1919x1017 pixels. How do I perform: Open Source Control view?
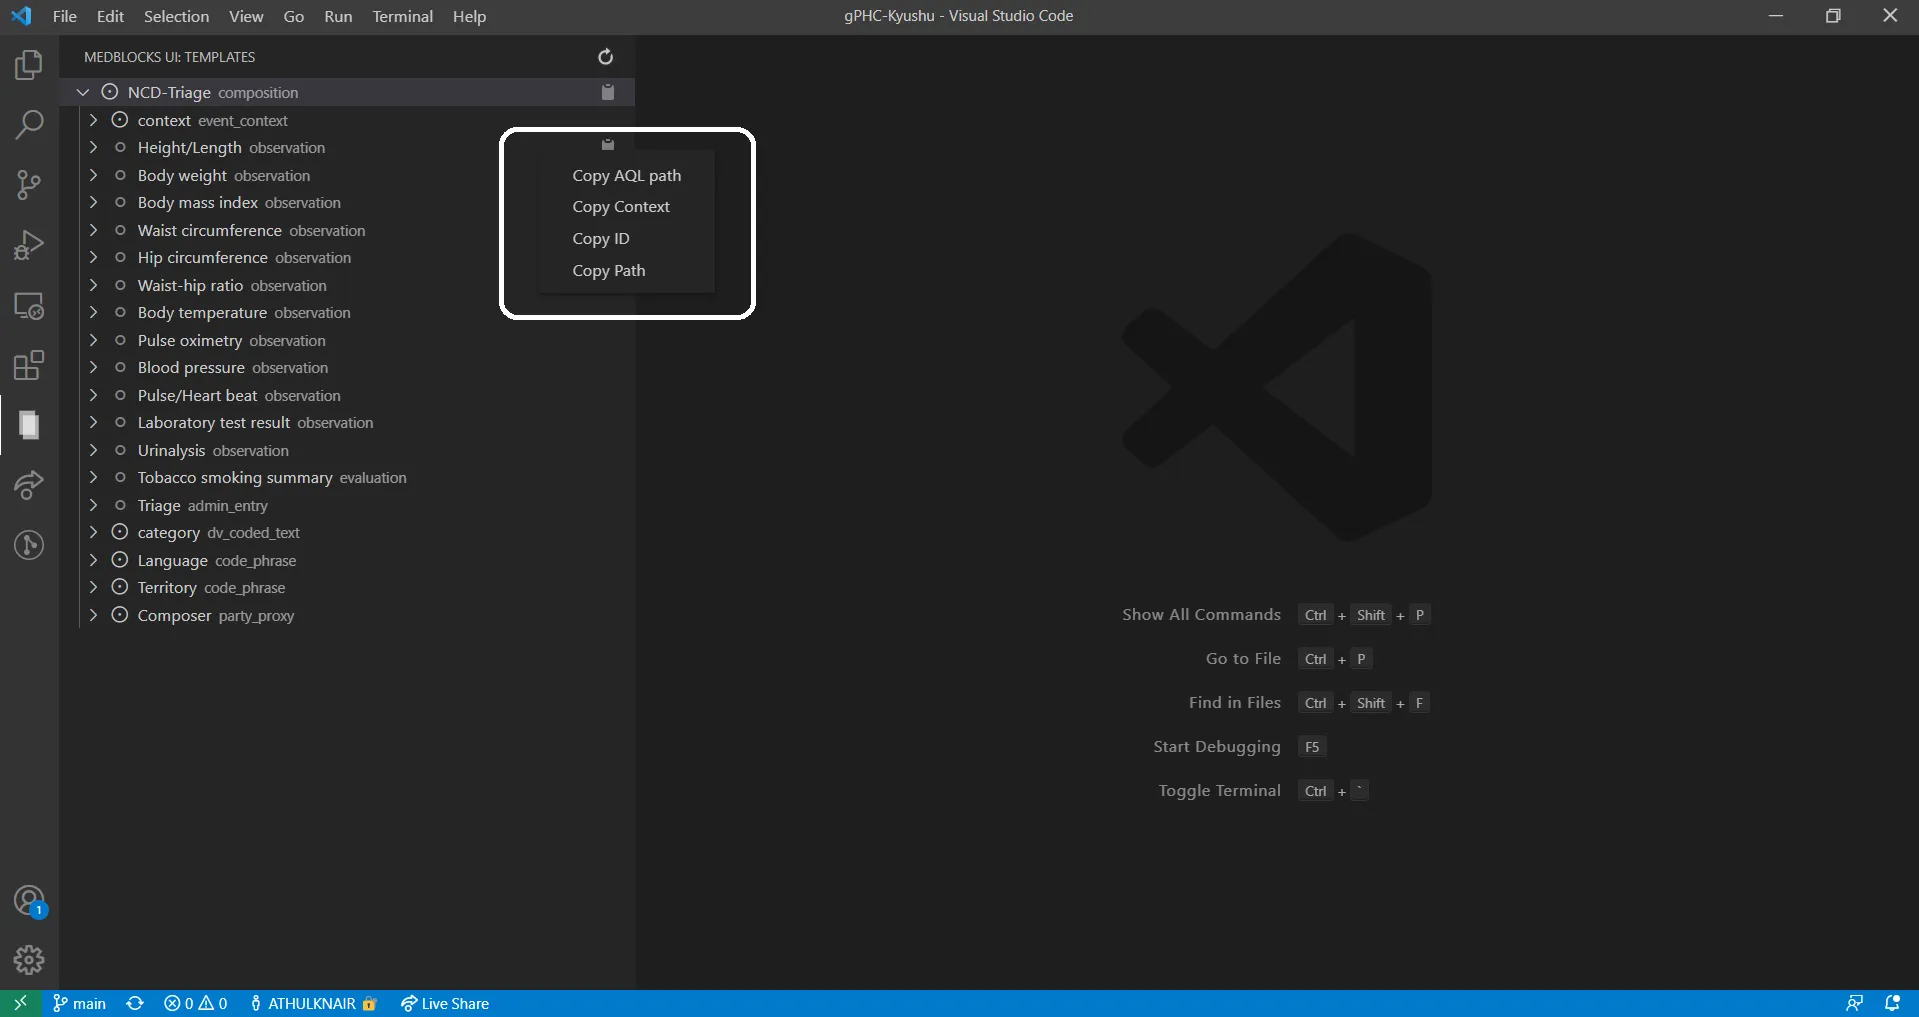29,185
